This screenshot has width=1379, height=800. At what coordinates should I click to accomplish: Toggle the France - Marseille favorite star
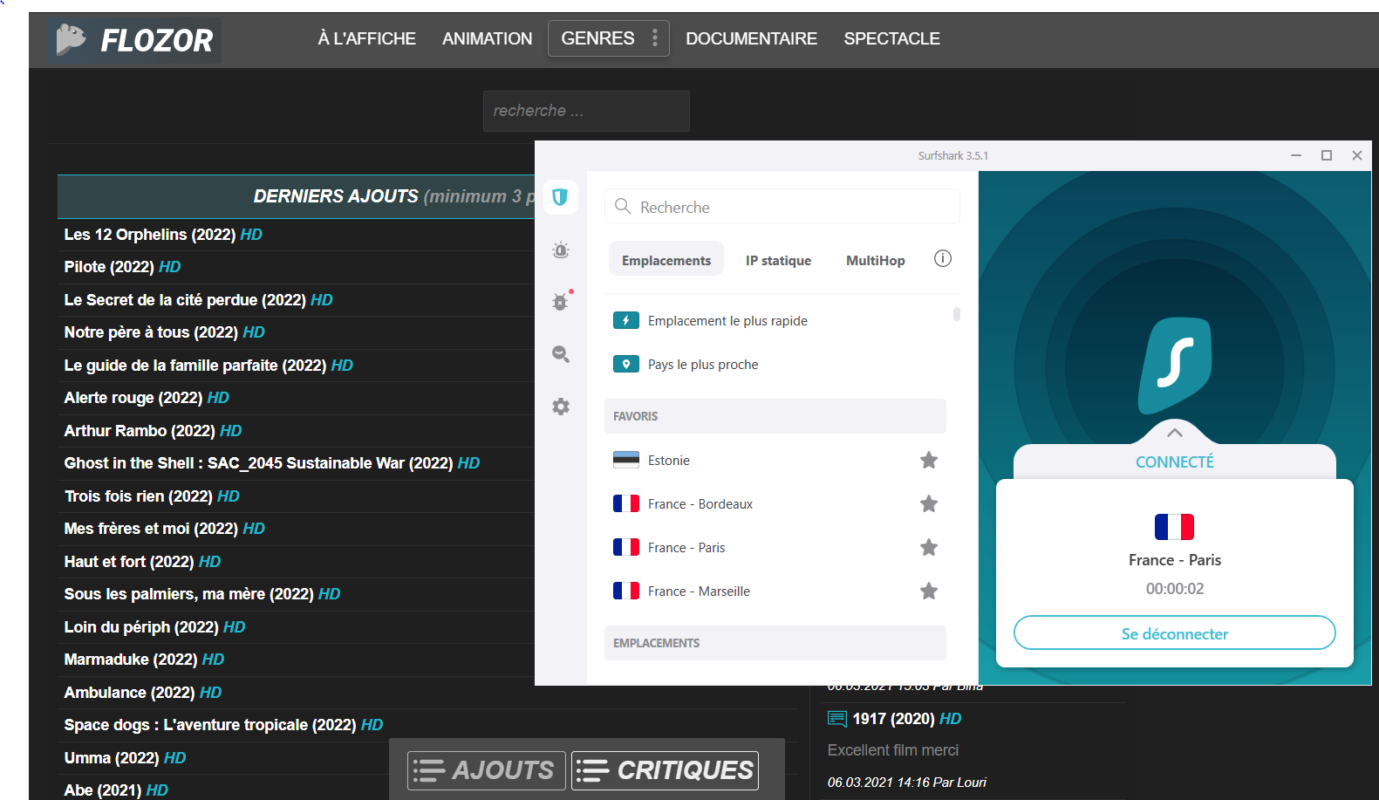(x=929, y=591)
